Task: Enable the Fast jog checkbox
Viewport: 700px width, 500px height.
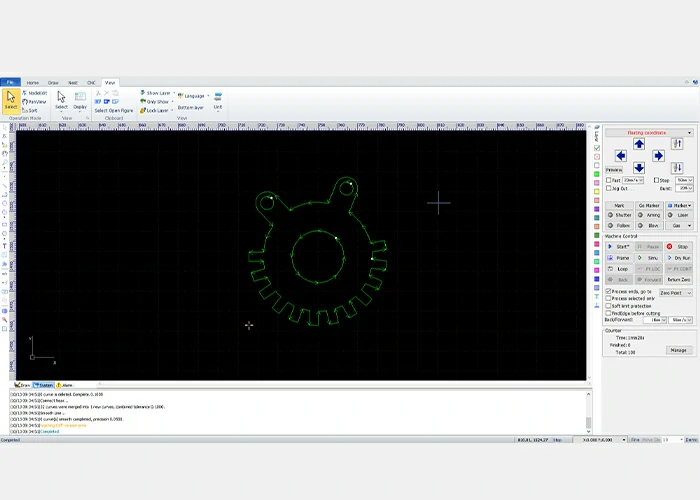Action: click(x=609, y=180)
